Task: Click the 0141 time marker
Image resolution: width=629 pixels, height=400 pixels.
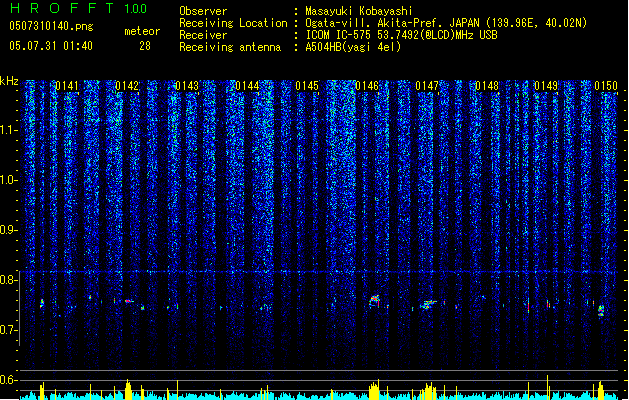Action: [x=67, y=86]
